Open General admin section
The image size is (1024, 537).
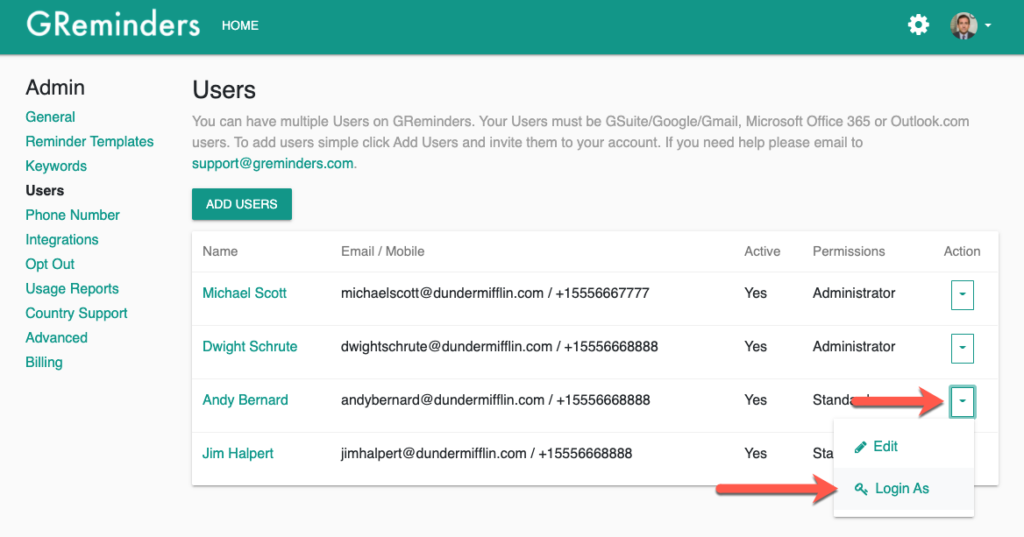coord(50,117)
